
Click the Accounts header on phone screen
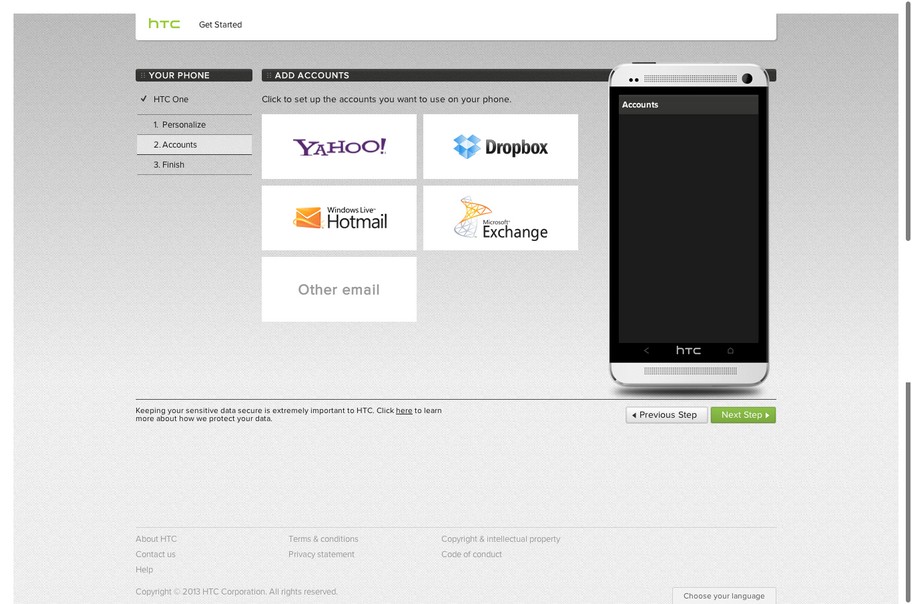689,105
